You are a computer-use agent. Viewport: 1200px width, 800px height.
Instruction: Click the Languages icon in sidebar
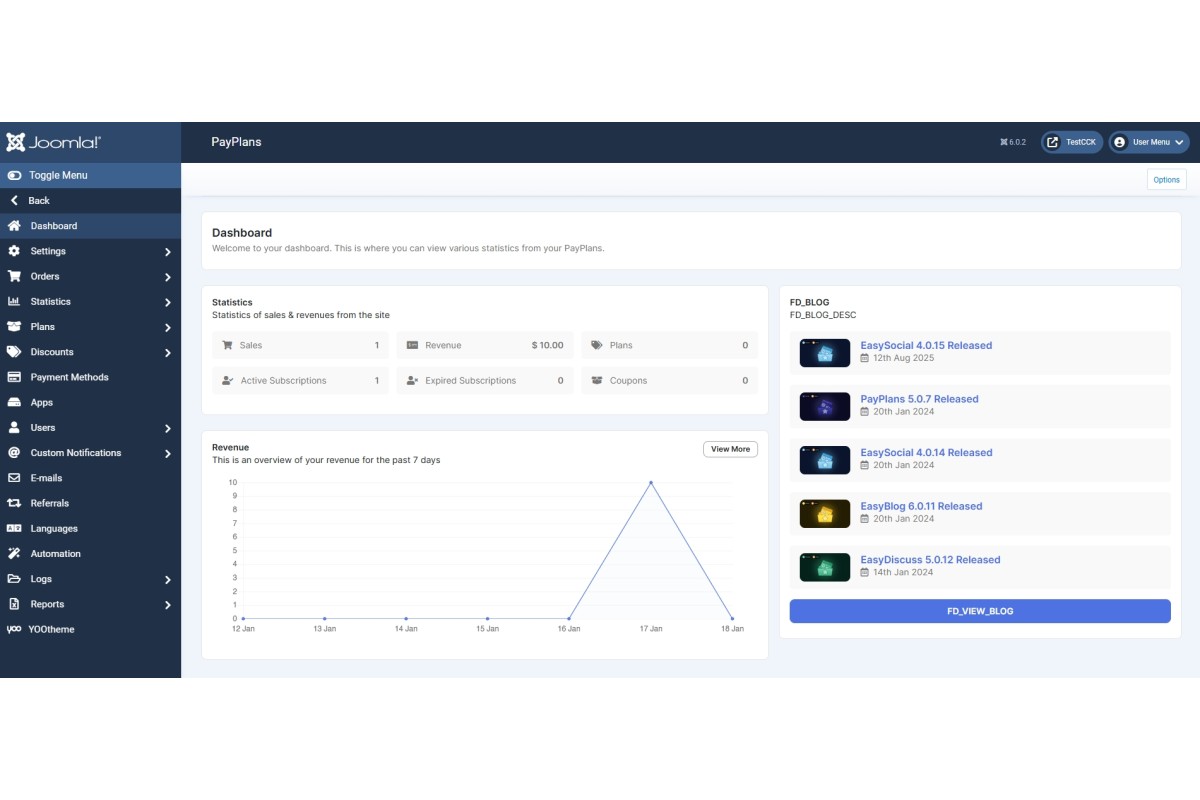coord(14,528)
